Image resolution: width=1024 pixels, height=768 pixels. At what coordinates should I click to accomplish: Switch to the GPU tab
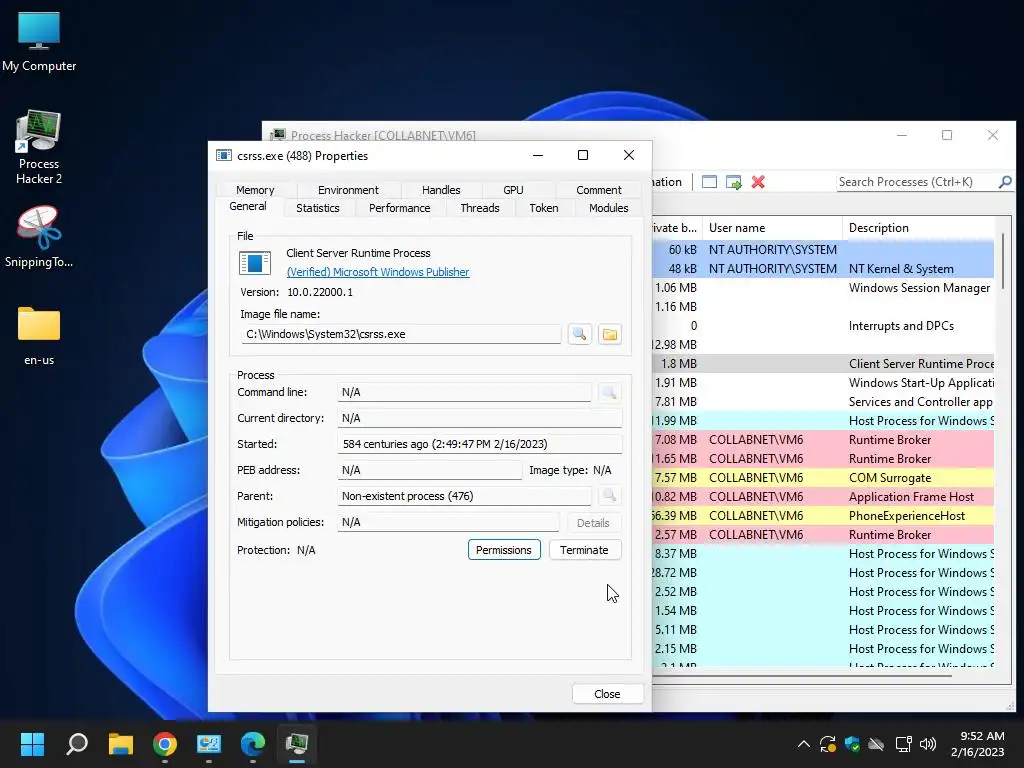pyautogui.click(x=513, y=190)
